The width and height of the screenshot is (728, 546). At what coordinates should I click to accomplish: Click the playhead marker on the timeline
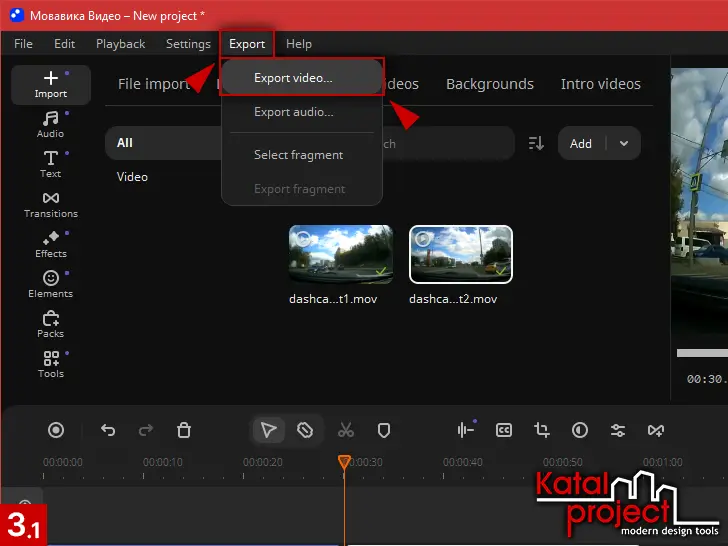pyautogui.click(x=344, y=462)
